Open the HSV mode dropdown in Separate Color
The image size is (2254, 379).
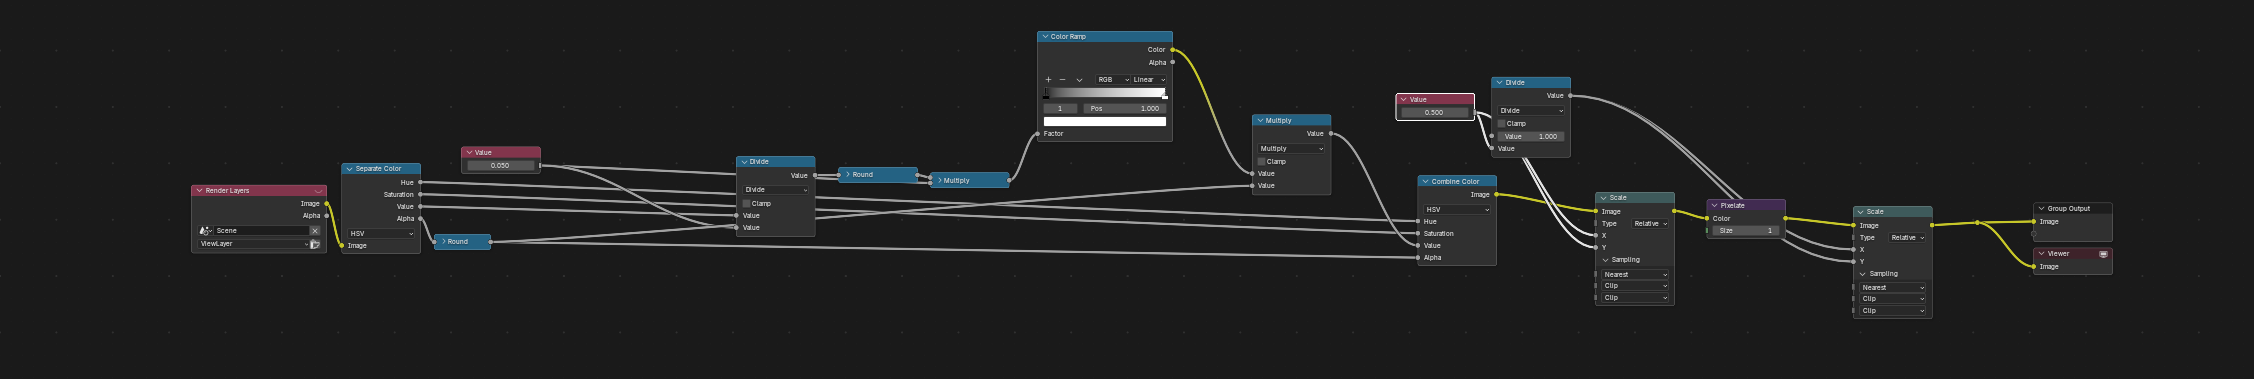click(381, 233)
